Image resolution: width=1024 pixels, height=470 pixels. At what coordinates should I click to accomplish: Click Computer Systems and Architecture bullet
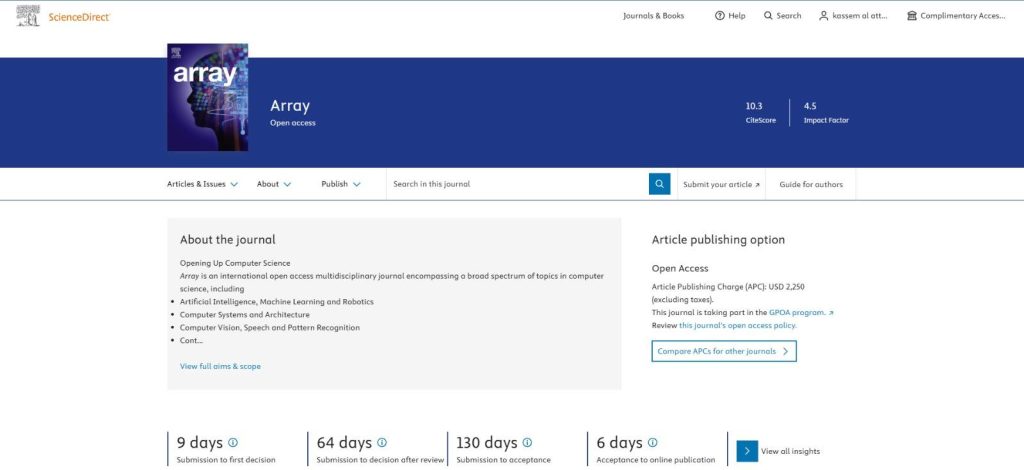tap(245, 315)
